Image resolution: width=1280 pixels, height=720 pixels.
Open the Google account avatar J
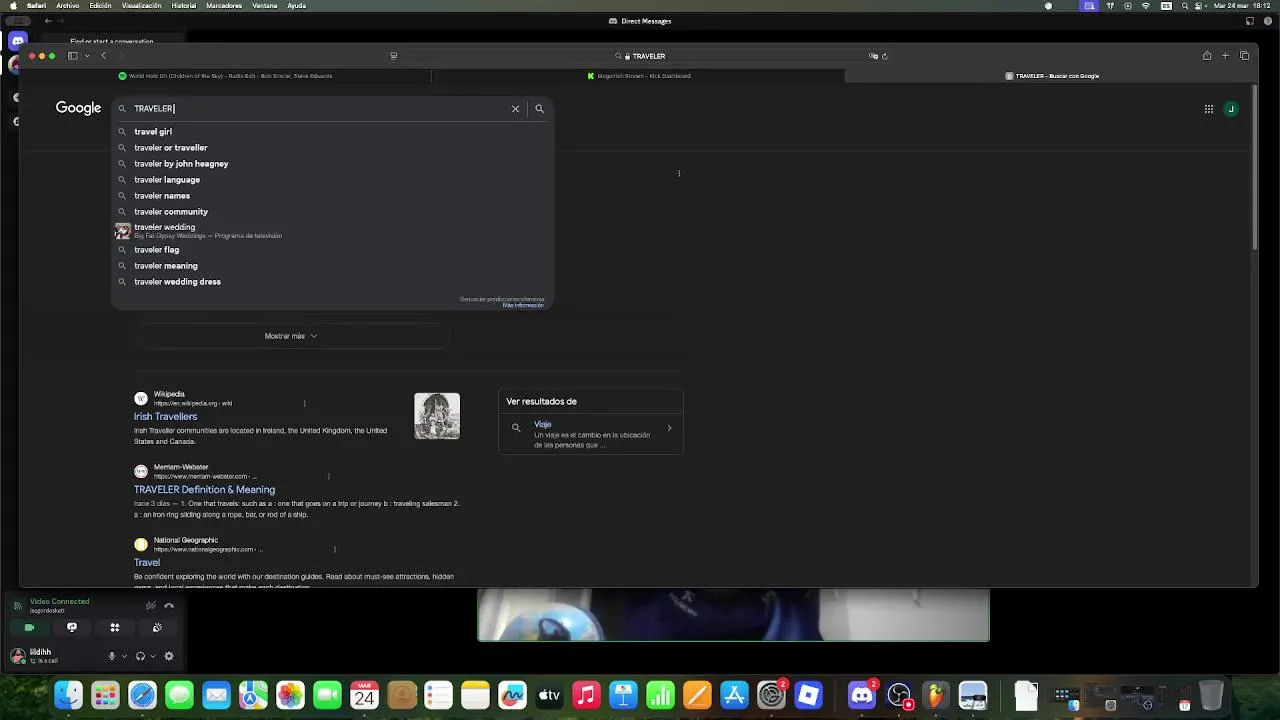(x=1231, y=109)
